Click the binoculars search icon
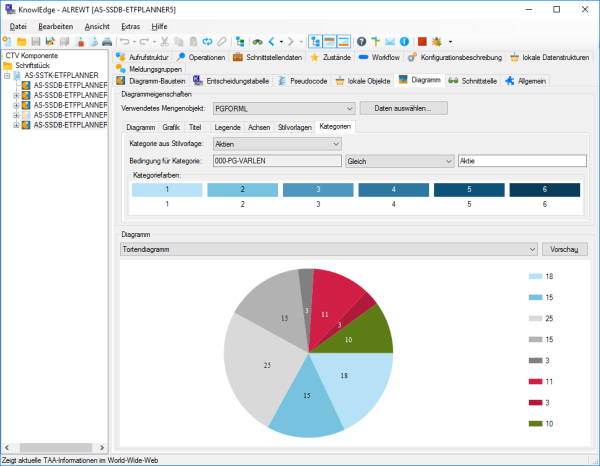This screenshot has width=600, height=466. pos(258,41)
